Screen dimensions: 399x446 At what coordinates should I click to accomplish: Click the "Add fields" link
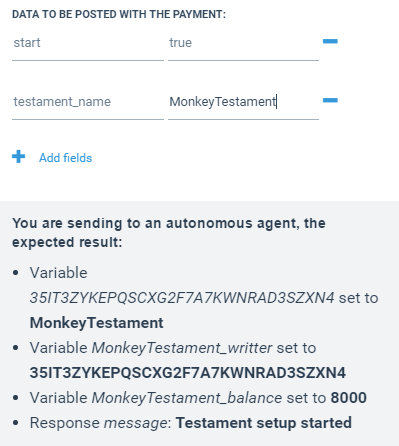pos(65,158)
